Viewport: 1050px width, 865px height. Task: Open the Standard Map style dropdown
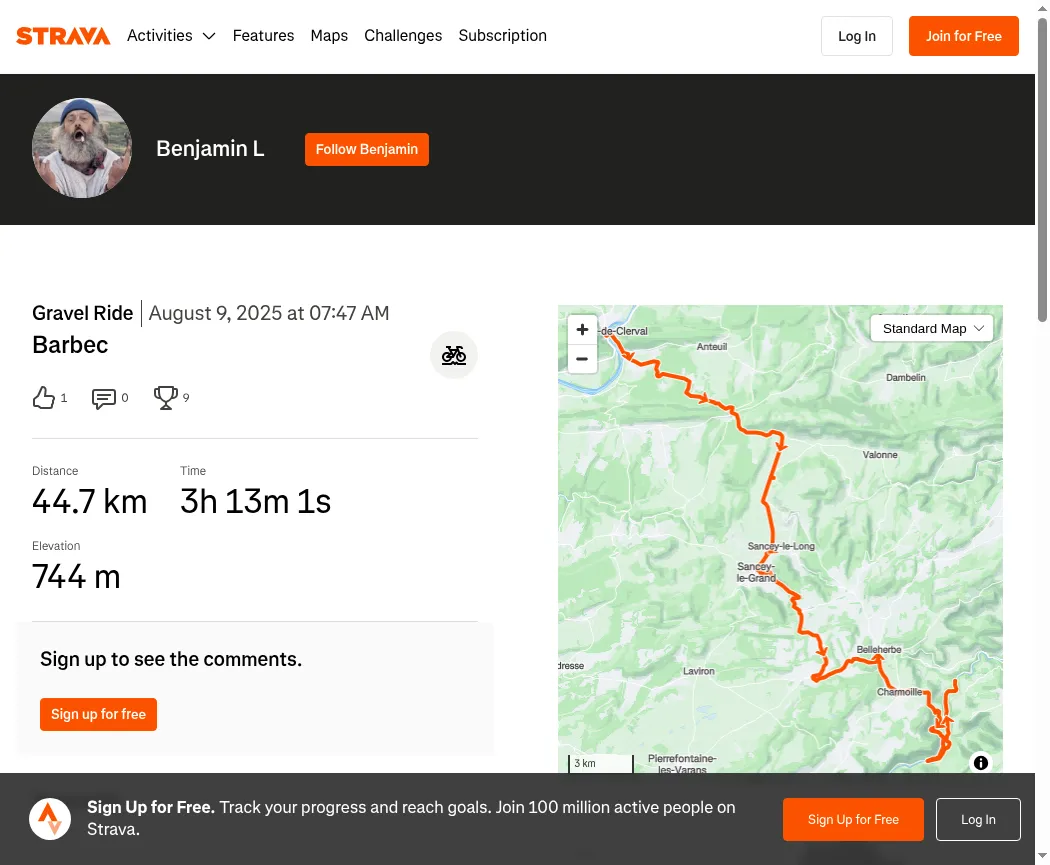point(931,329)
